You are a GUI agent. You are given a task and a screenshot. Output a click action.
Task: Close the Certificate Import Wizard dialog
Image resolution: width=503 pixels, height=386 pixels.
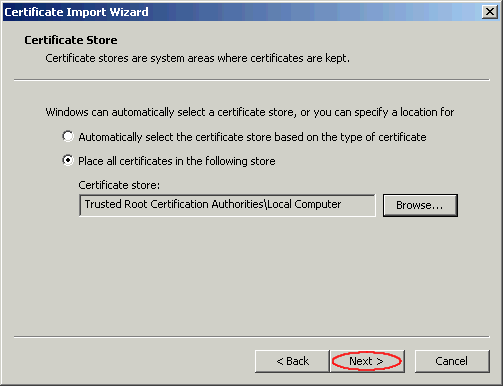point(489,12)
